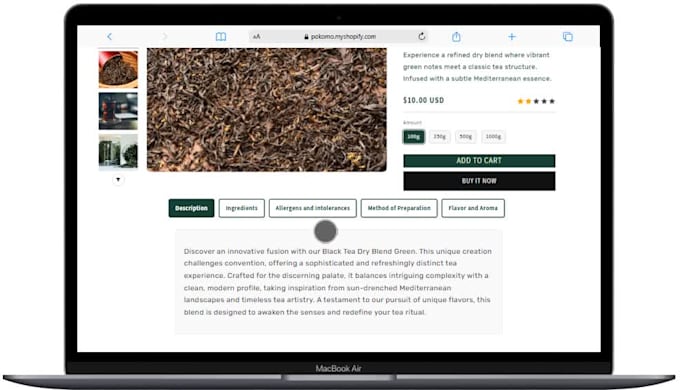Click the Amount label
Viewport: 680px width, 390px height.
[412, 123]
